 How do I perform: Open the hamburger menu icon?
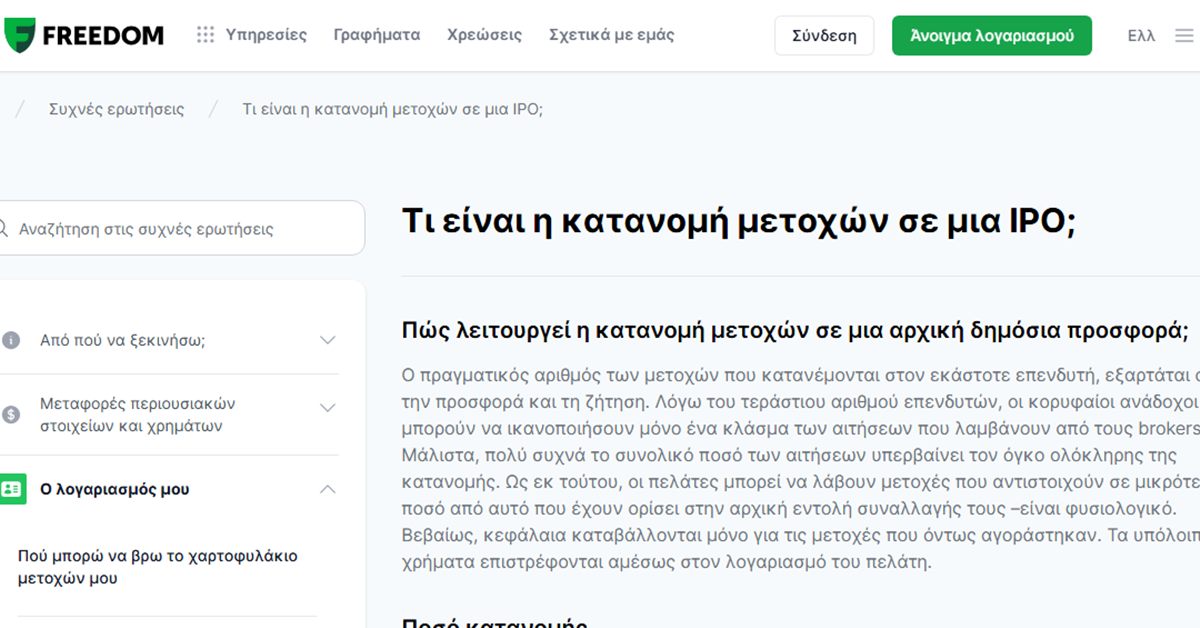tap(1184, 35)
